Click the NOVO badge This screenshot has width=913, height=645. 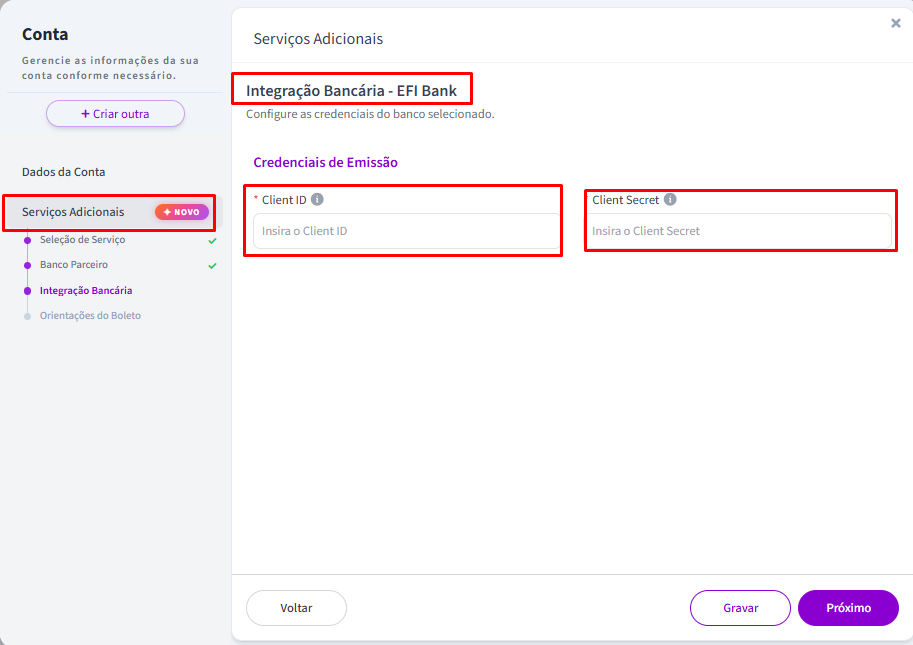(182, 212)
